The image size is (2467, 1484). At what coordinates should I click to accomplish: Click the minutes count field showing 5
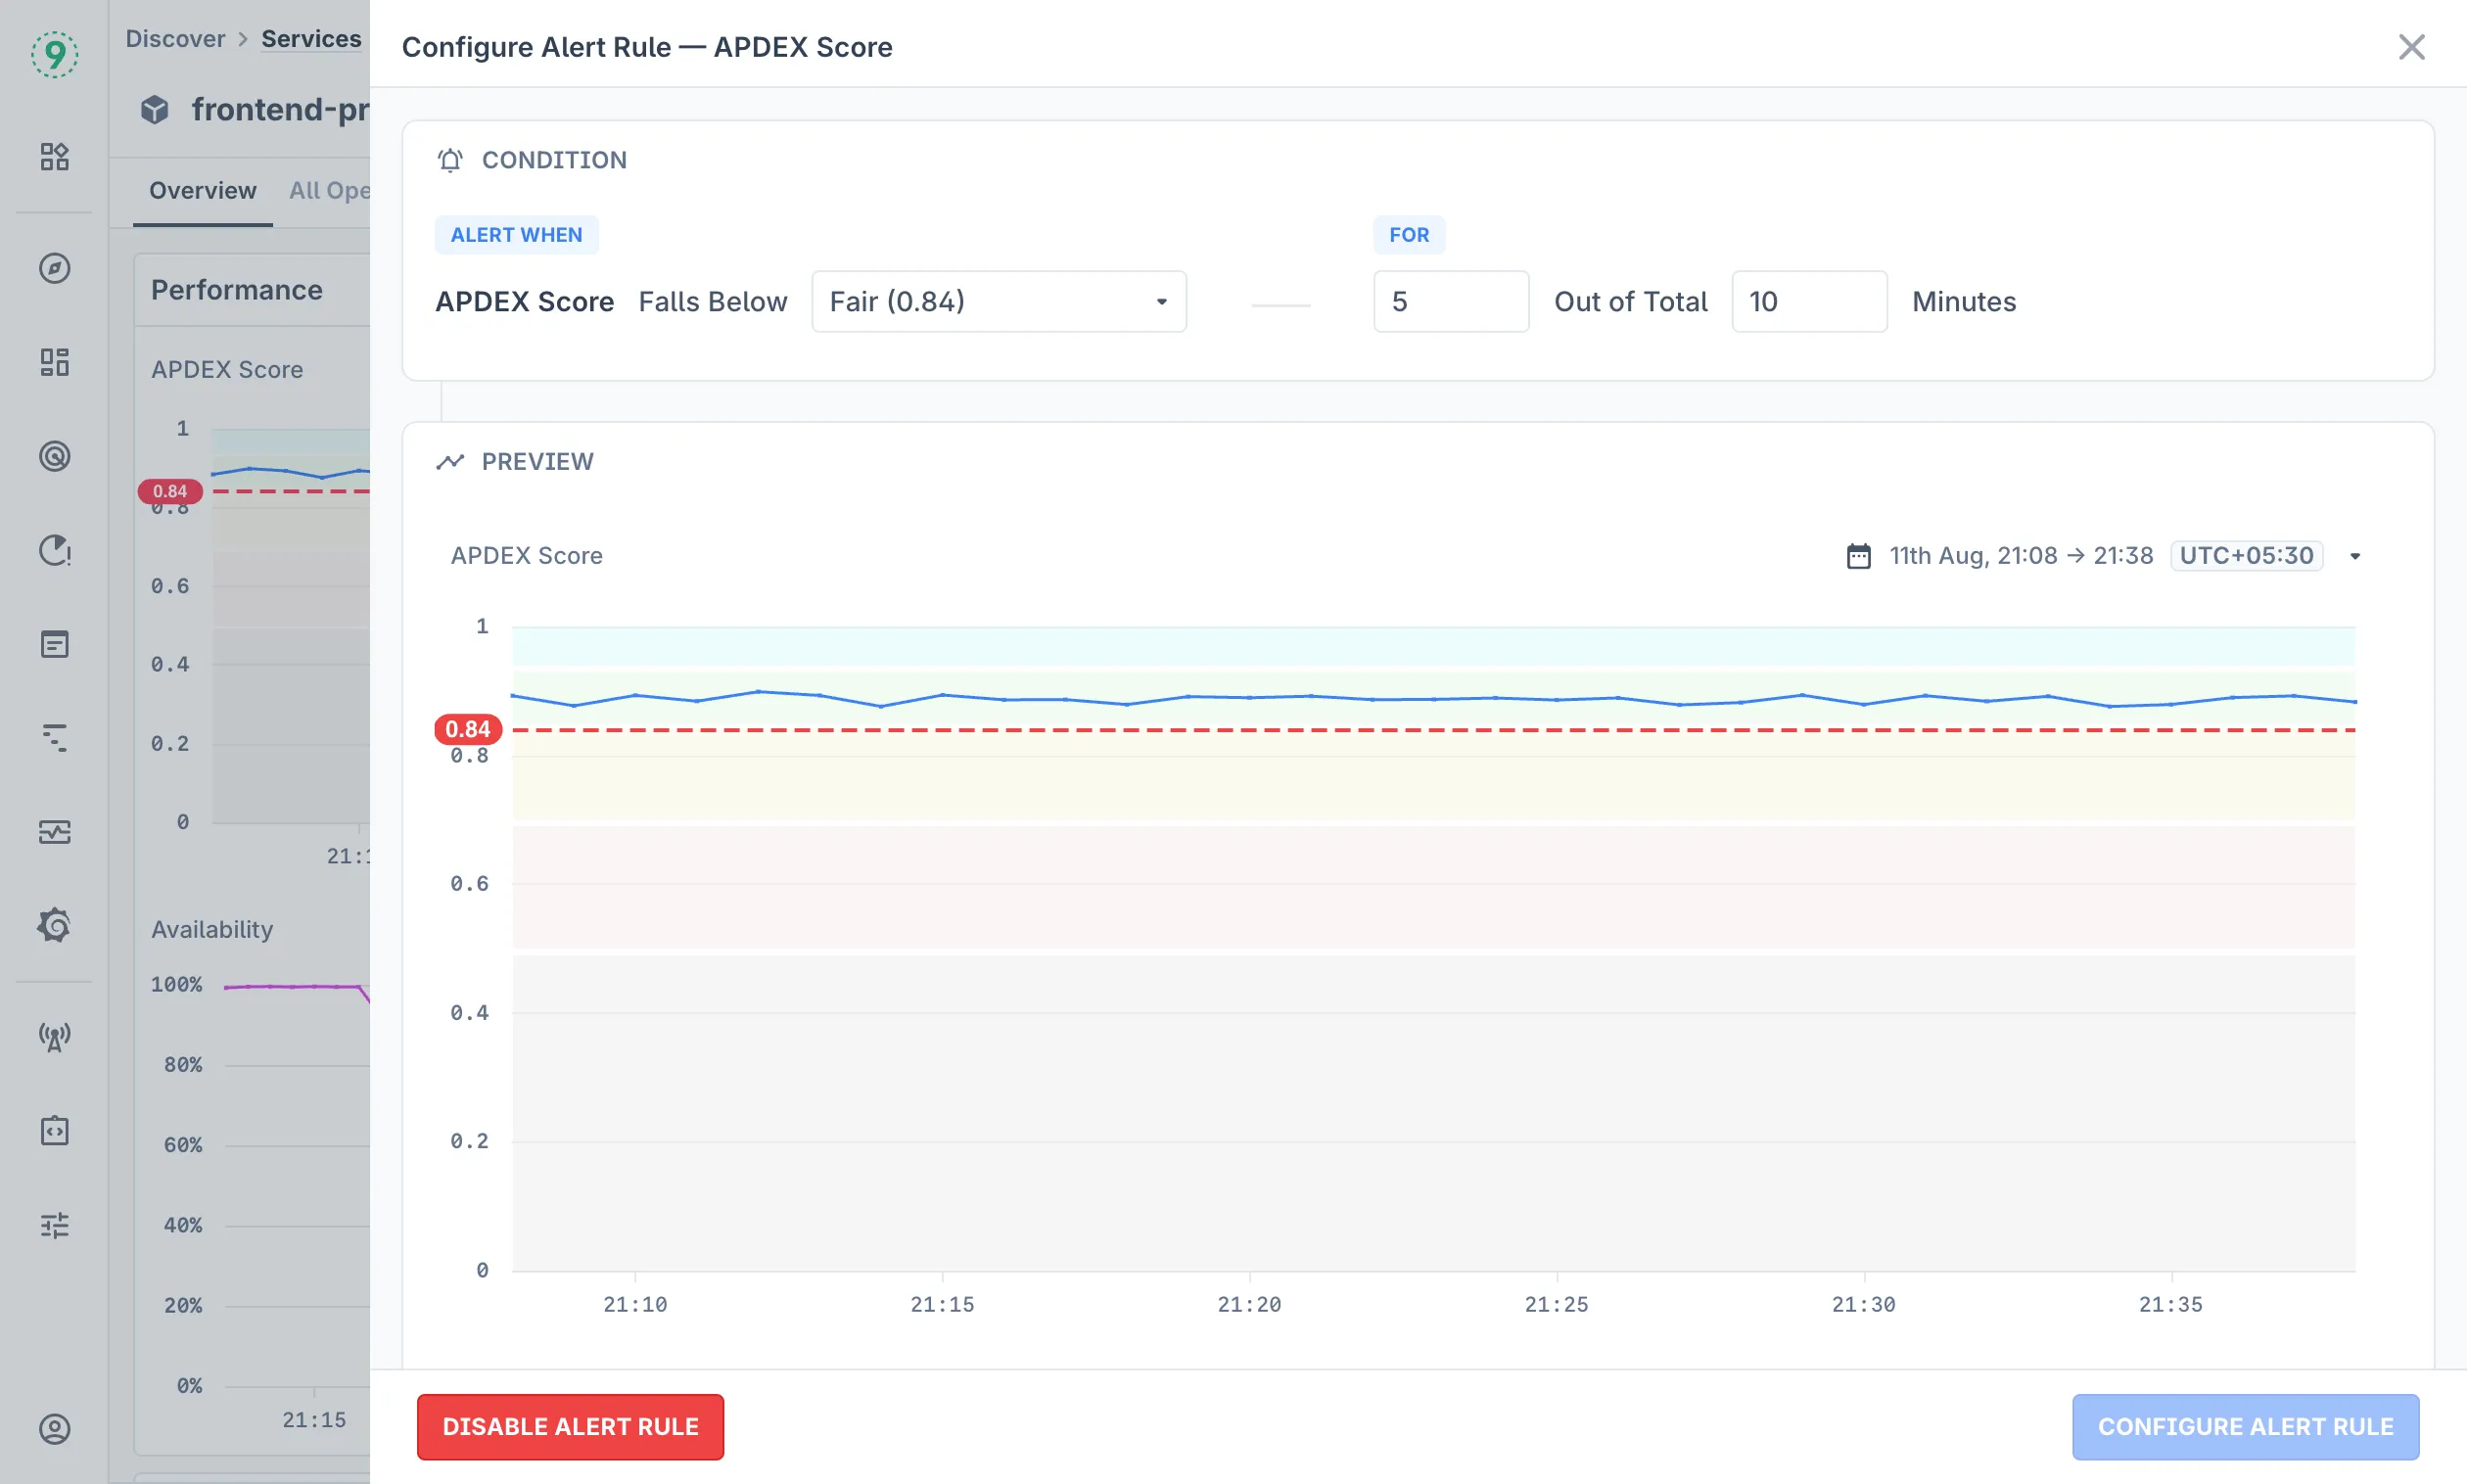coord(1450,301)
